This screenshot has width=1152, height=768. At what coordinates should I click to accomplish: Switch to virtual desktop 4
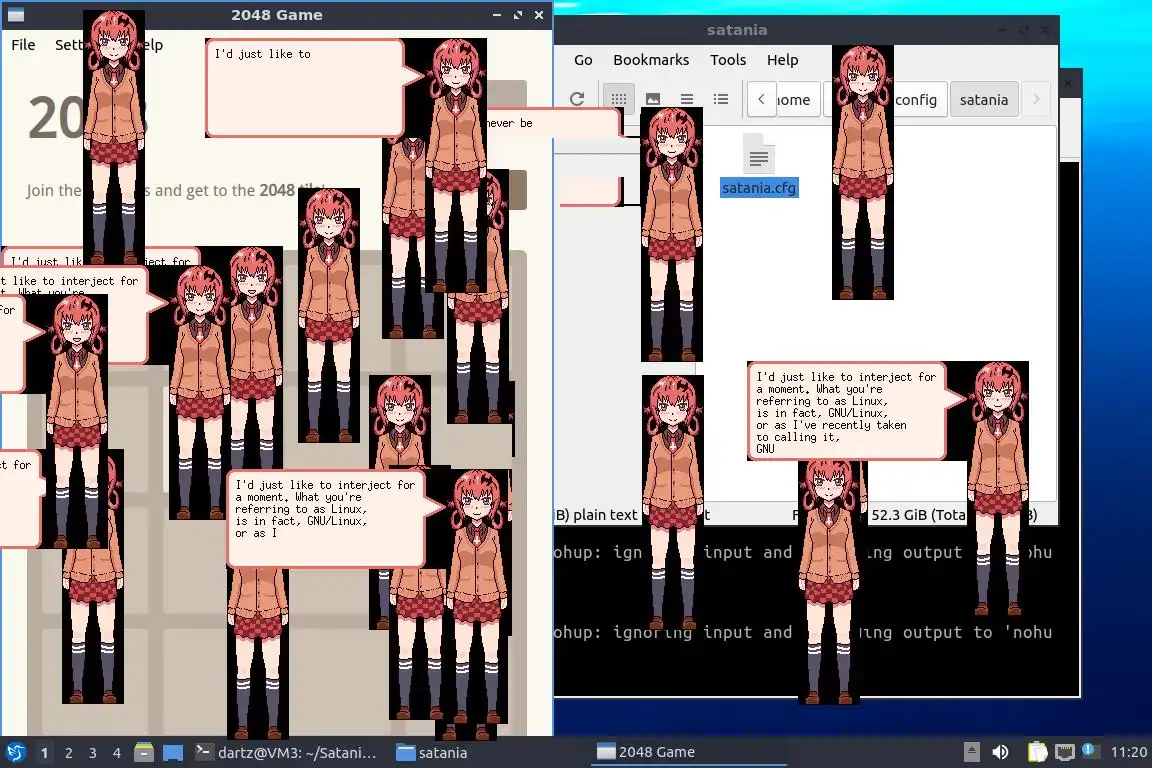[x=117, y=753]
